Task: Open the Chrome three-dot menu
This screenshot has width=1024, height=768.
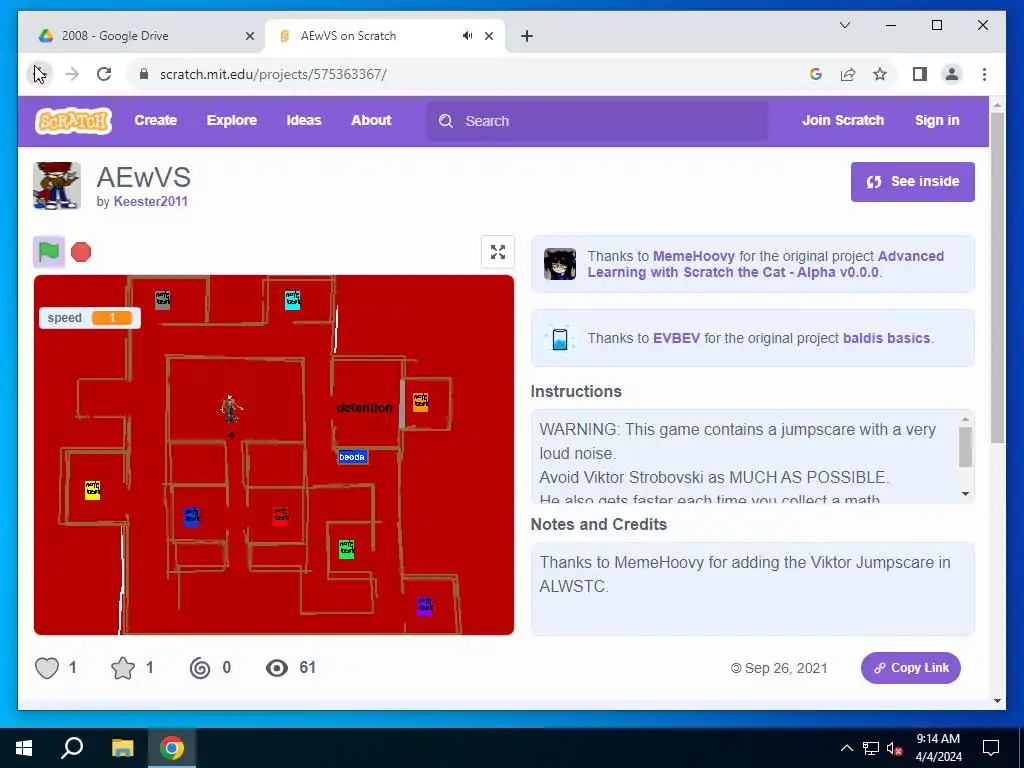Action: tap(984, 74)
